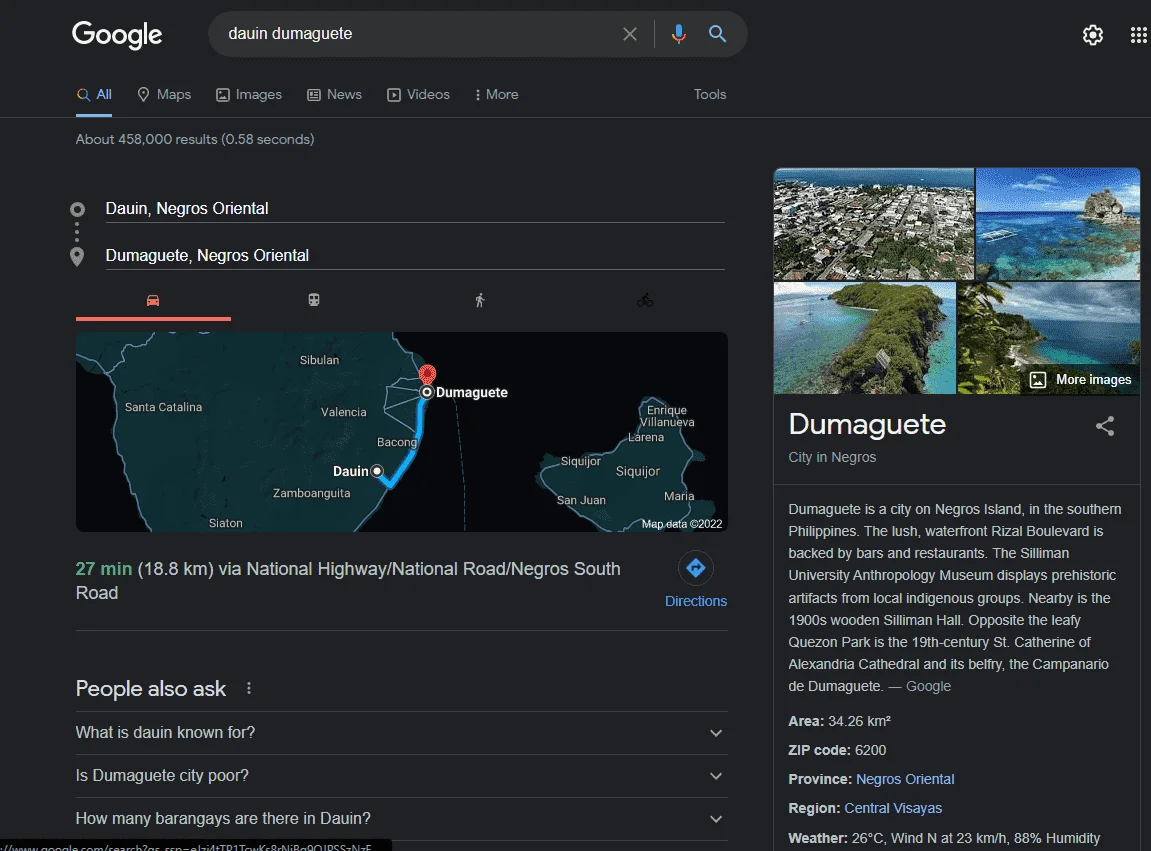This screenshot has height=851, width=1151.
Task: Click the More images button
Action: (x=1083, y=380)
